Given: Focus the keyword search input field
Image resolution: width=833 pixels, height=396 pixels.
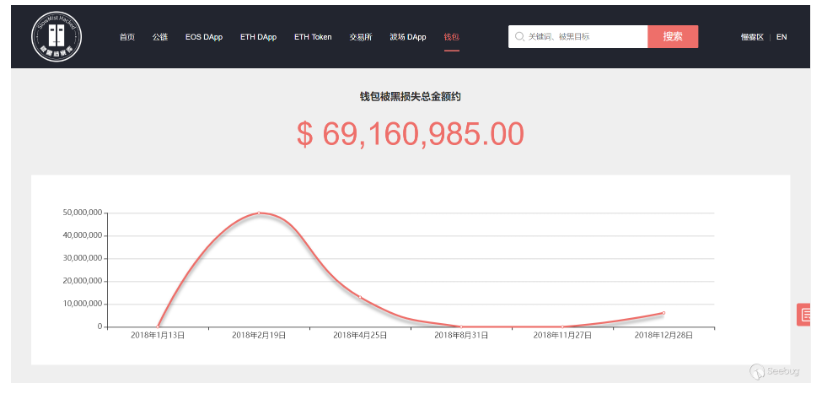Looking at the screenshot, I should pyautogui.click(x=578, y=37).
